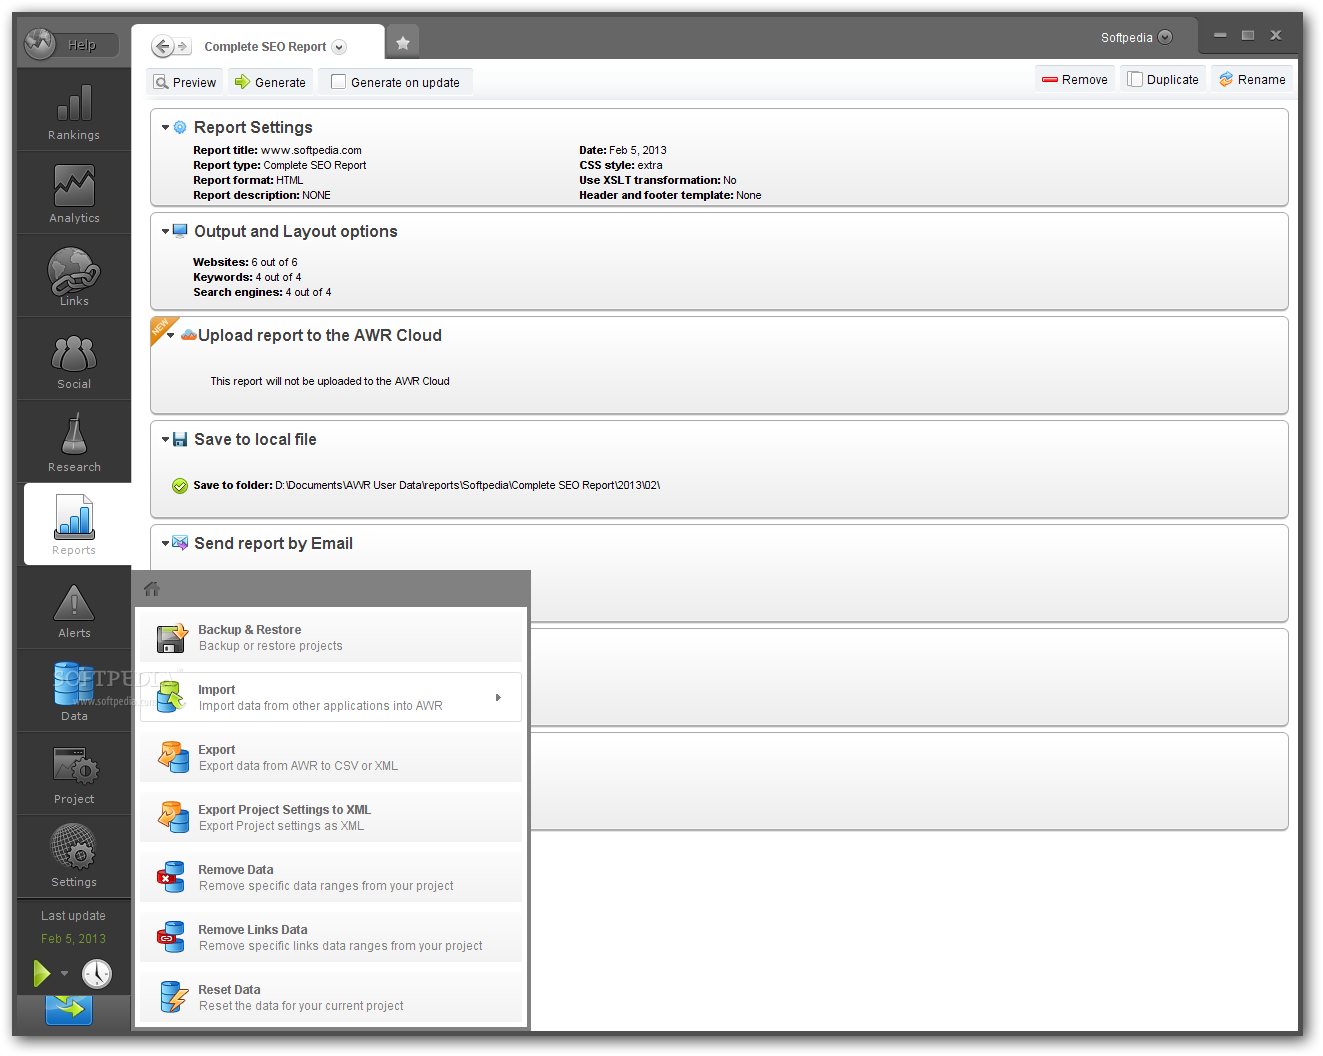Click the 'Report format: HTML' line
Image resolution: width=1323 pixels, height=1056 pixels.
248,180
